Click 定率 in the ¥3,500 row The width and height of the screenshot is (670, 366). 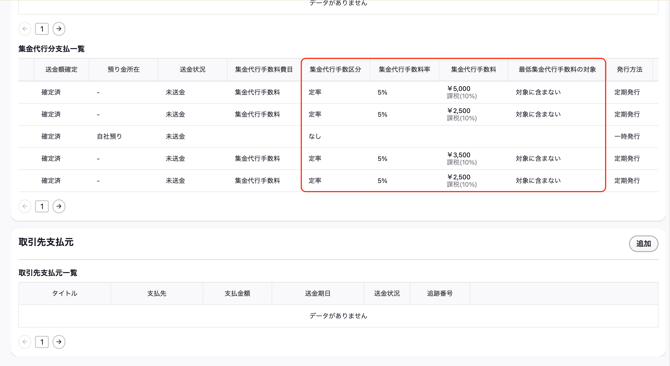314,158
